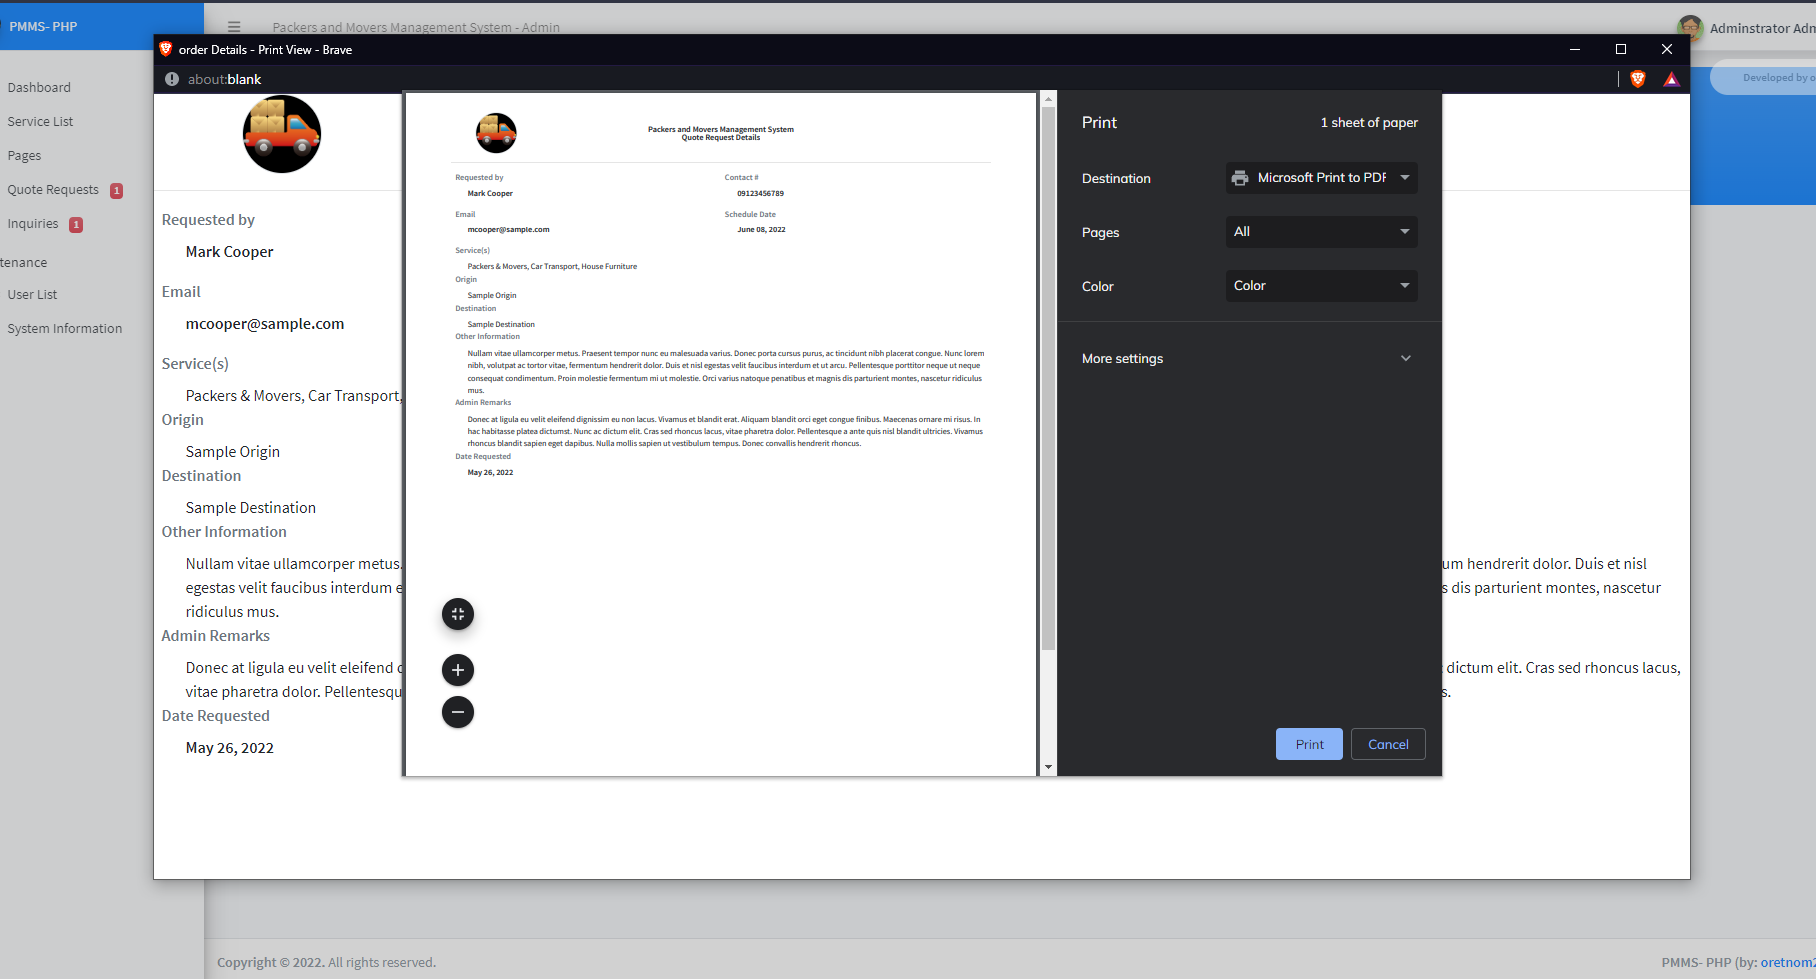Click the PMMS- PHP brand link
The width and height of the screenshot is (1816, 979).
[43, 26]
